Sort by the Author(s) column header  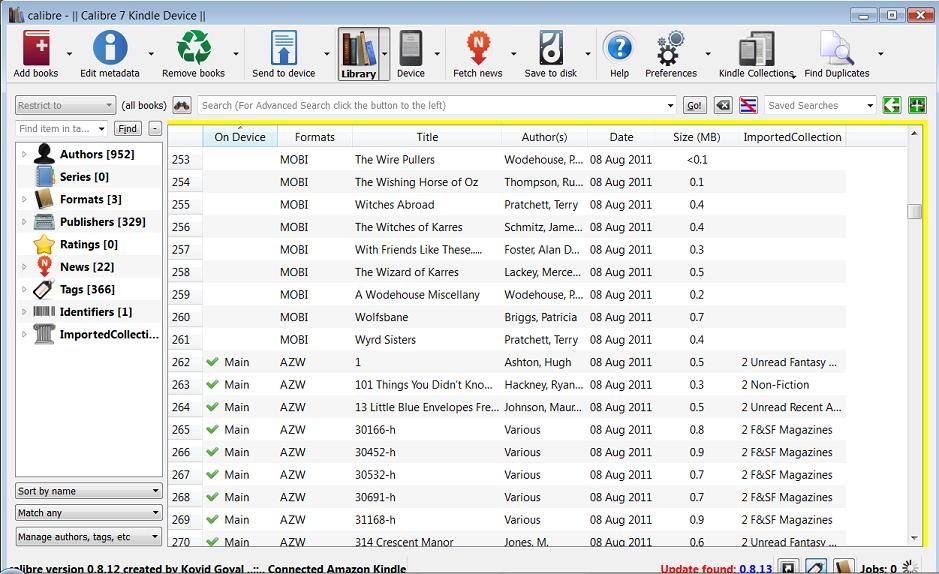click(544, 136)
